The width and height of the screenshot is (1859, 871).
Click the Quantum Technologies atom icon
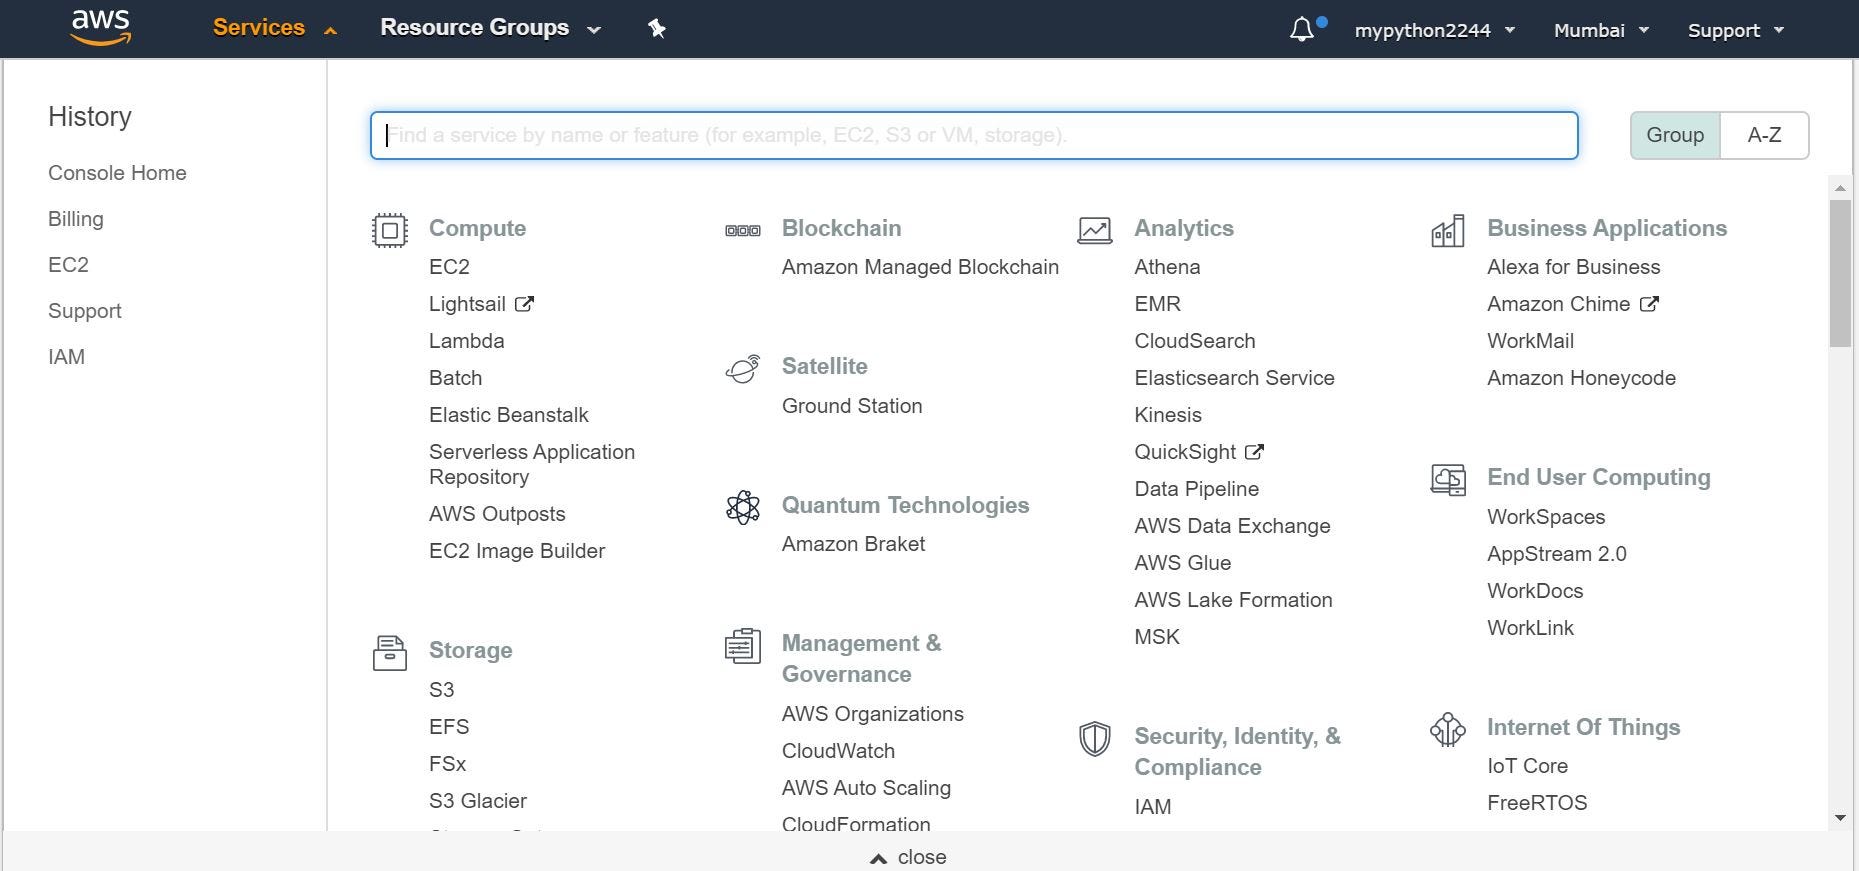pyautogui.click(x=743, y=508)
